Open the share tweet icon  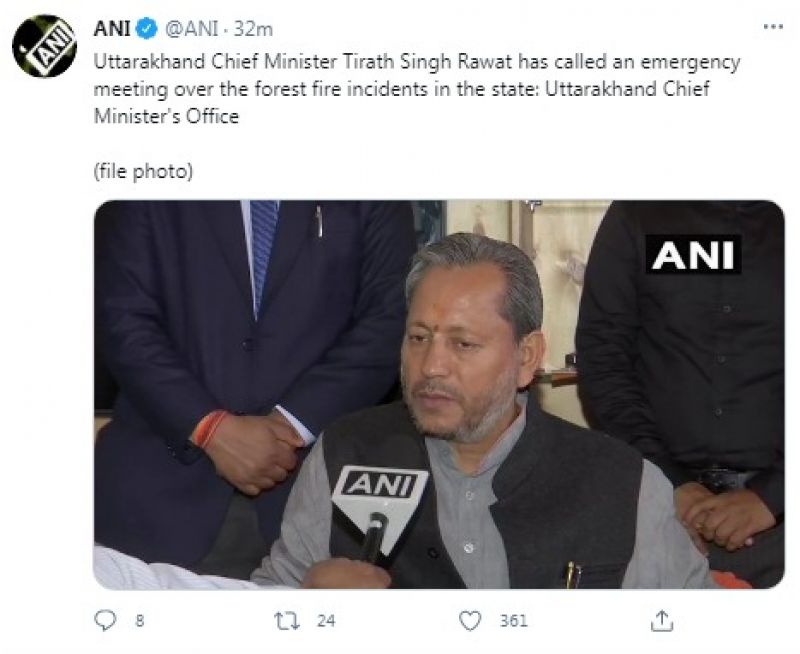(x=662, y=621)
